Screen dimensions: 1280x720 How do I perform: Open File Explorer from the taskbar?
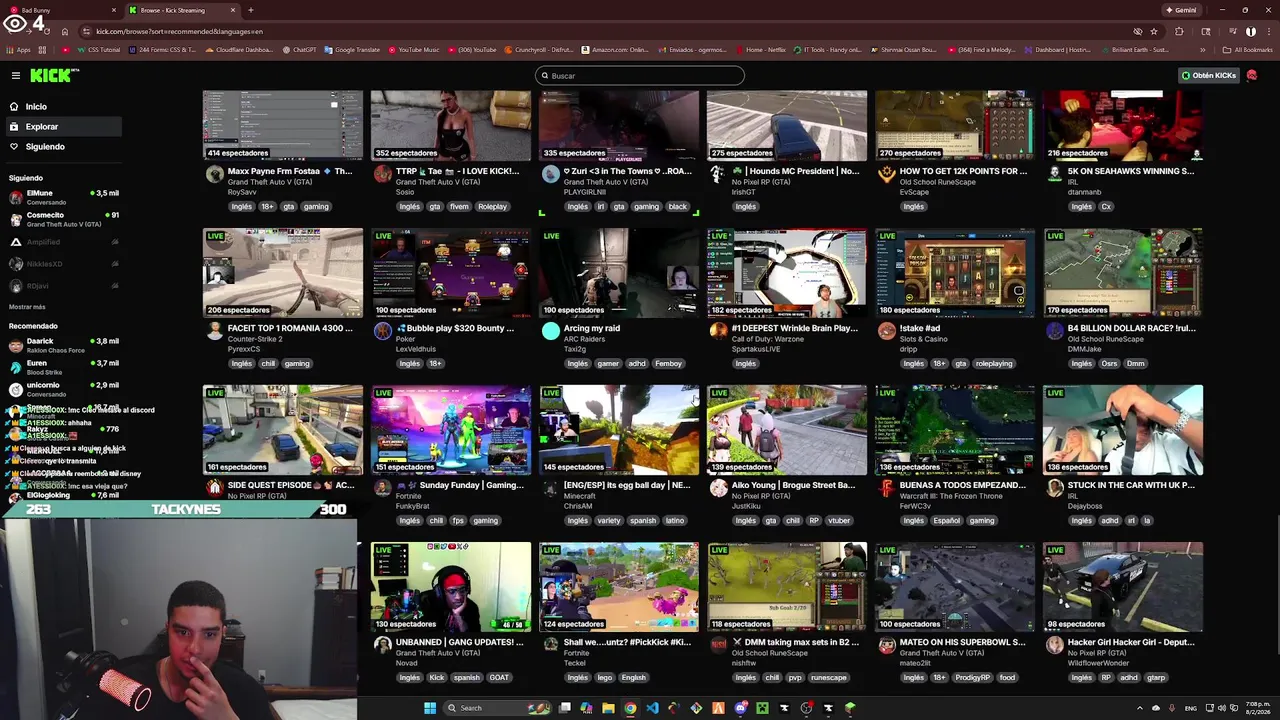pos(608,708)
